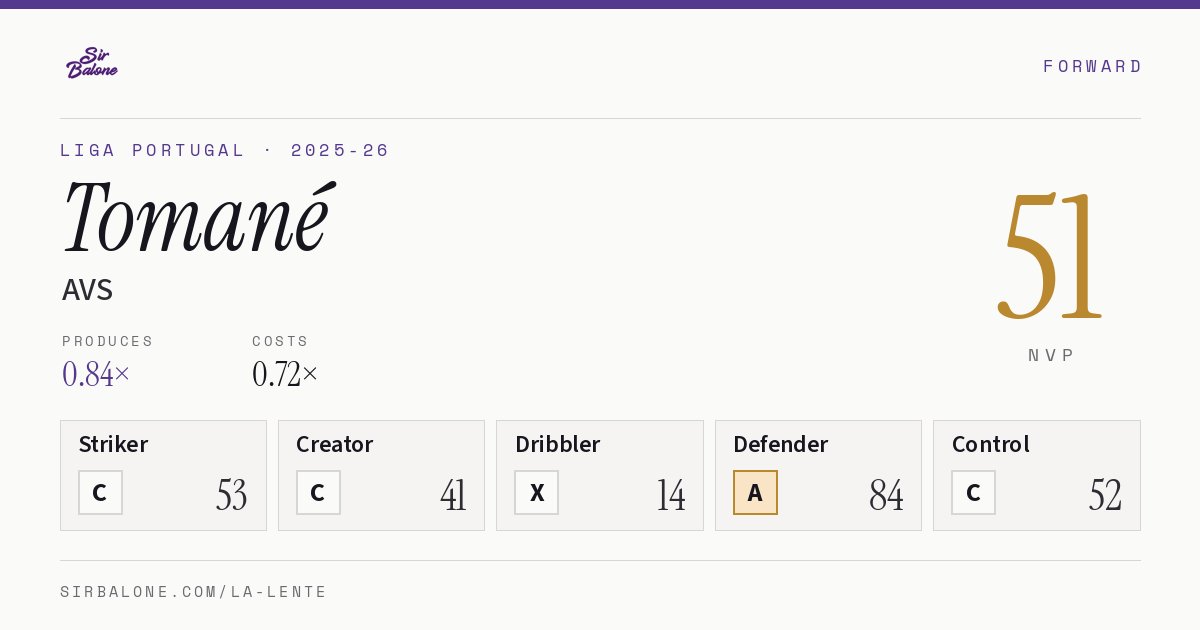Open the sirbalone.com/la-lente link
Image resolution: width=1200 pixels, height=630 pixels.
pyautogui.click(x=194, y=592)
